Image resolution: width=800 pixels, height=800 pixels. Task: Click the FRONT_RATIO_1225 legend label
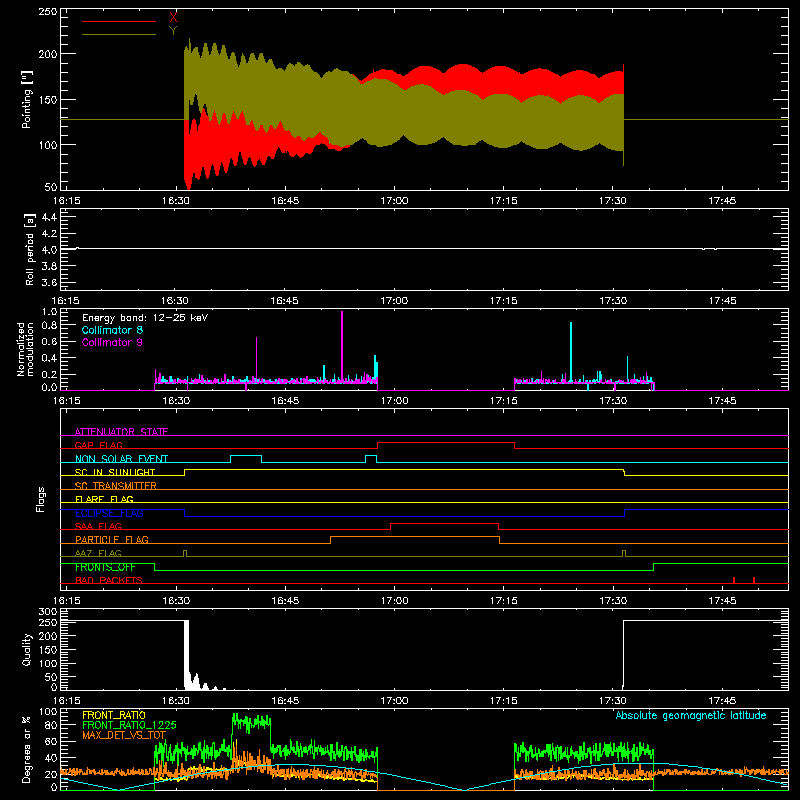[129, 725]
